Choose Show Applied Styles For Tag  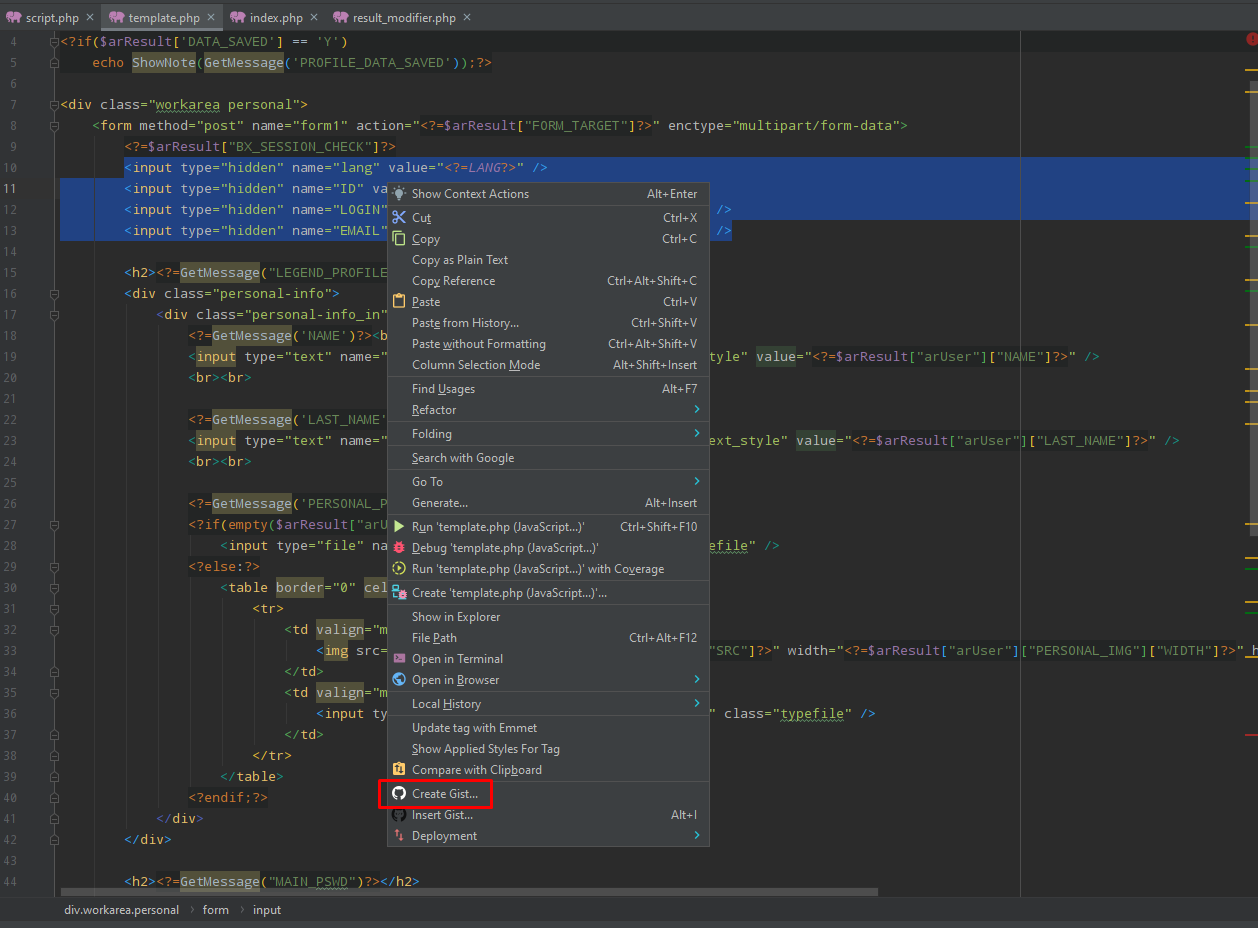click(x=548, y=749)
